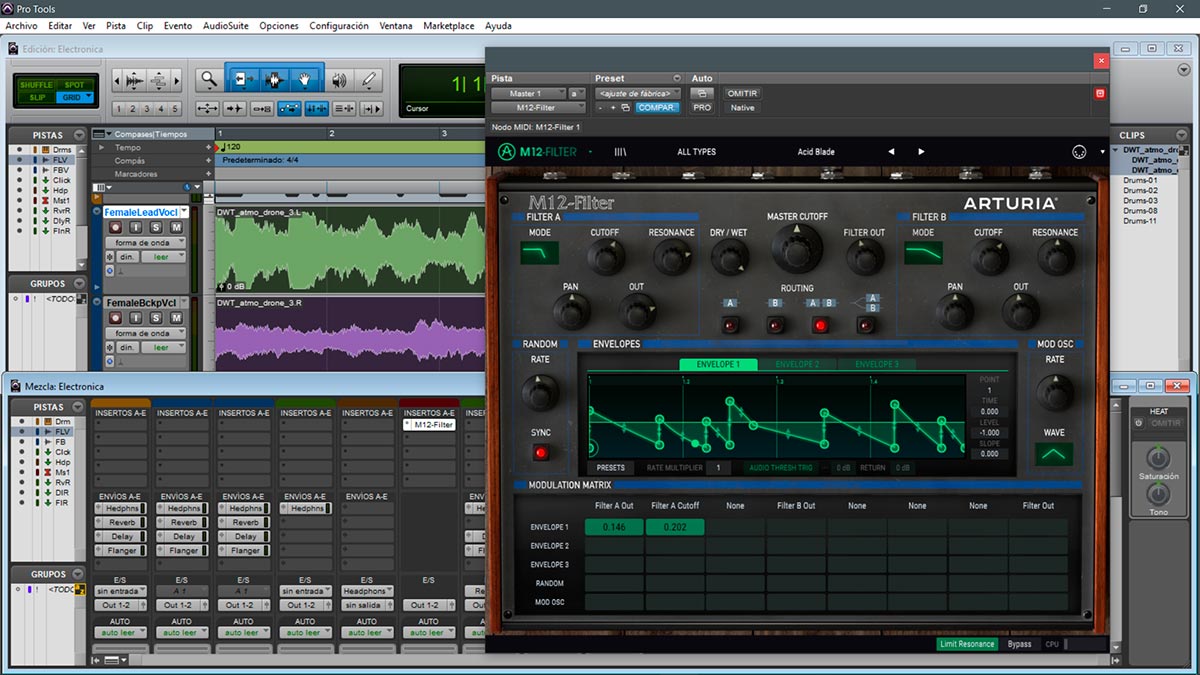
Task: Click the M12-Filter insert on the mixer
Action: coord(429,425)
